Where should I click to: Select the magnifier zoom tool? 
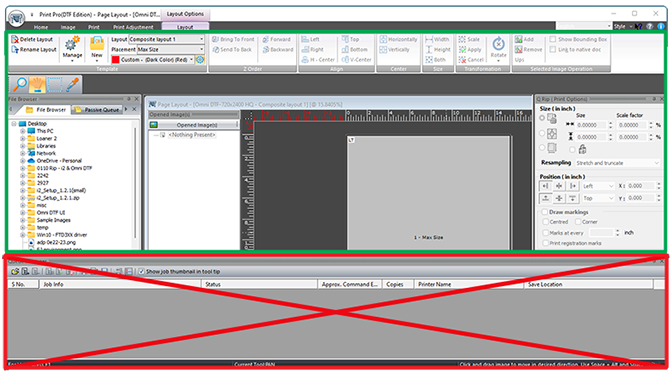19,84
